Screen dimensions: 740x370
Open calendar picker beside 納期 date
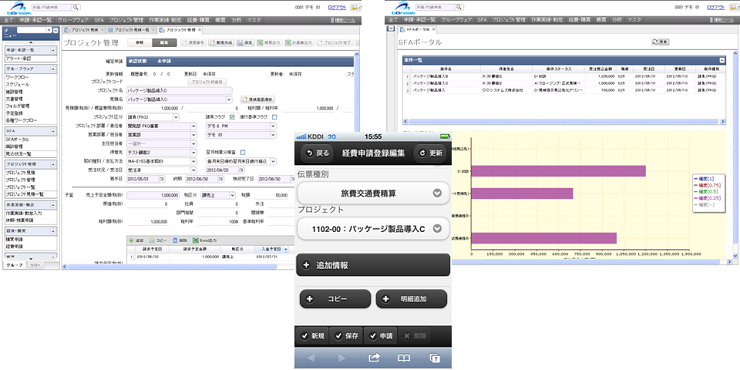pos(220,179)
